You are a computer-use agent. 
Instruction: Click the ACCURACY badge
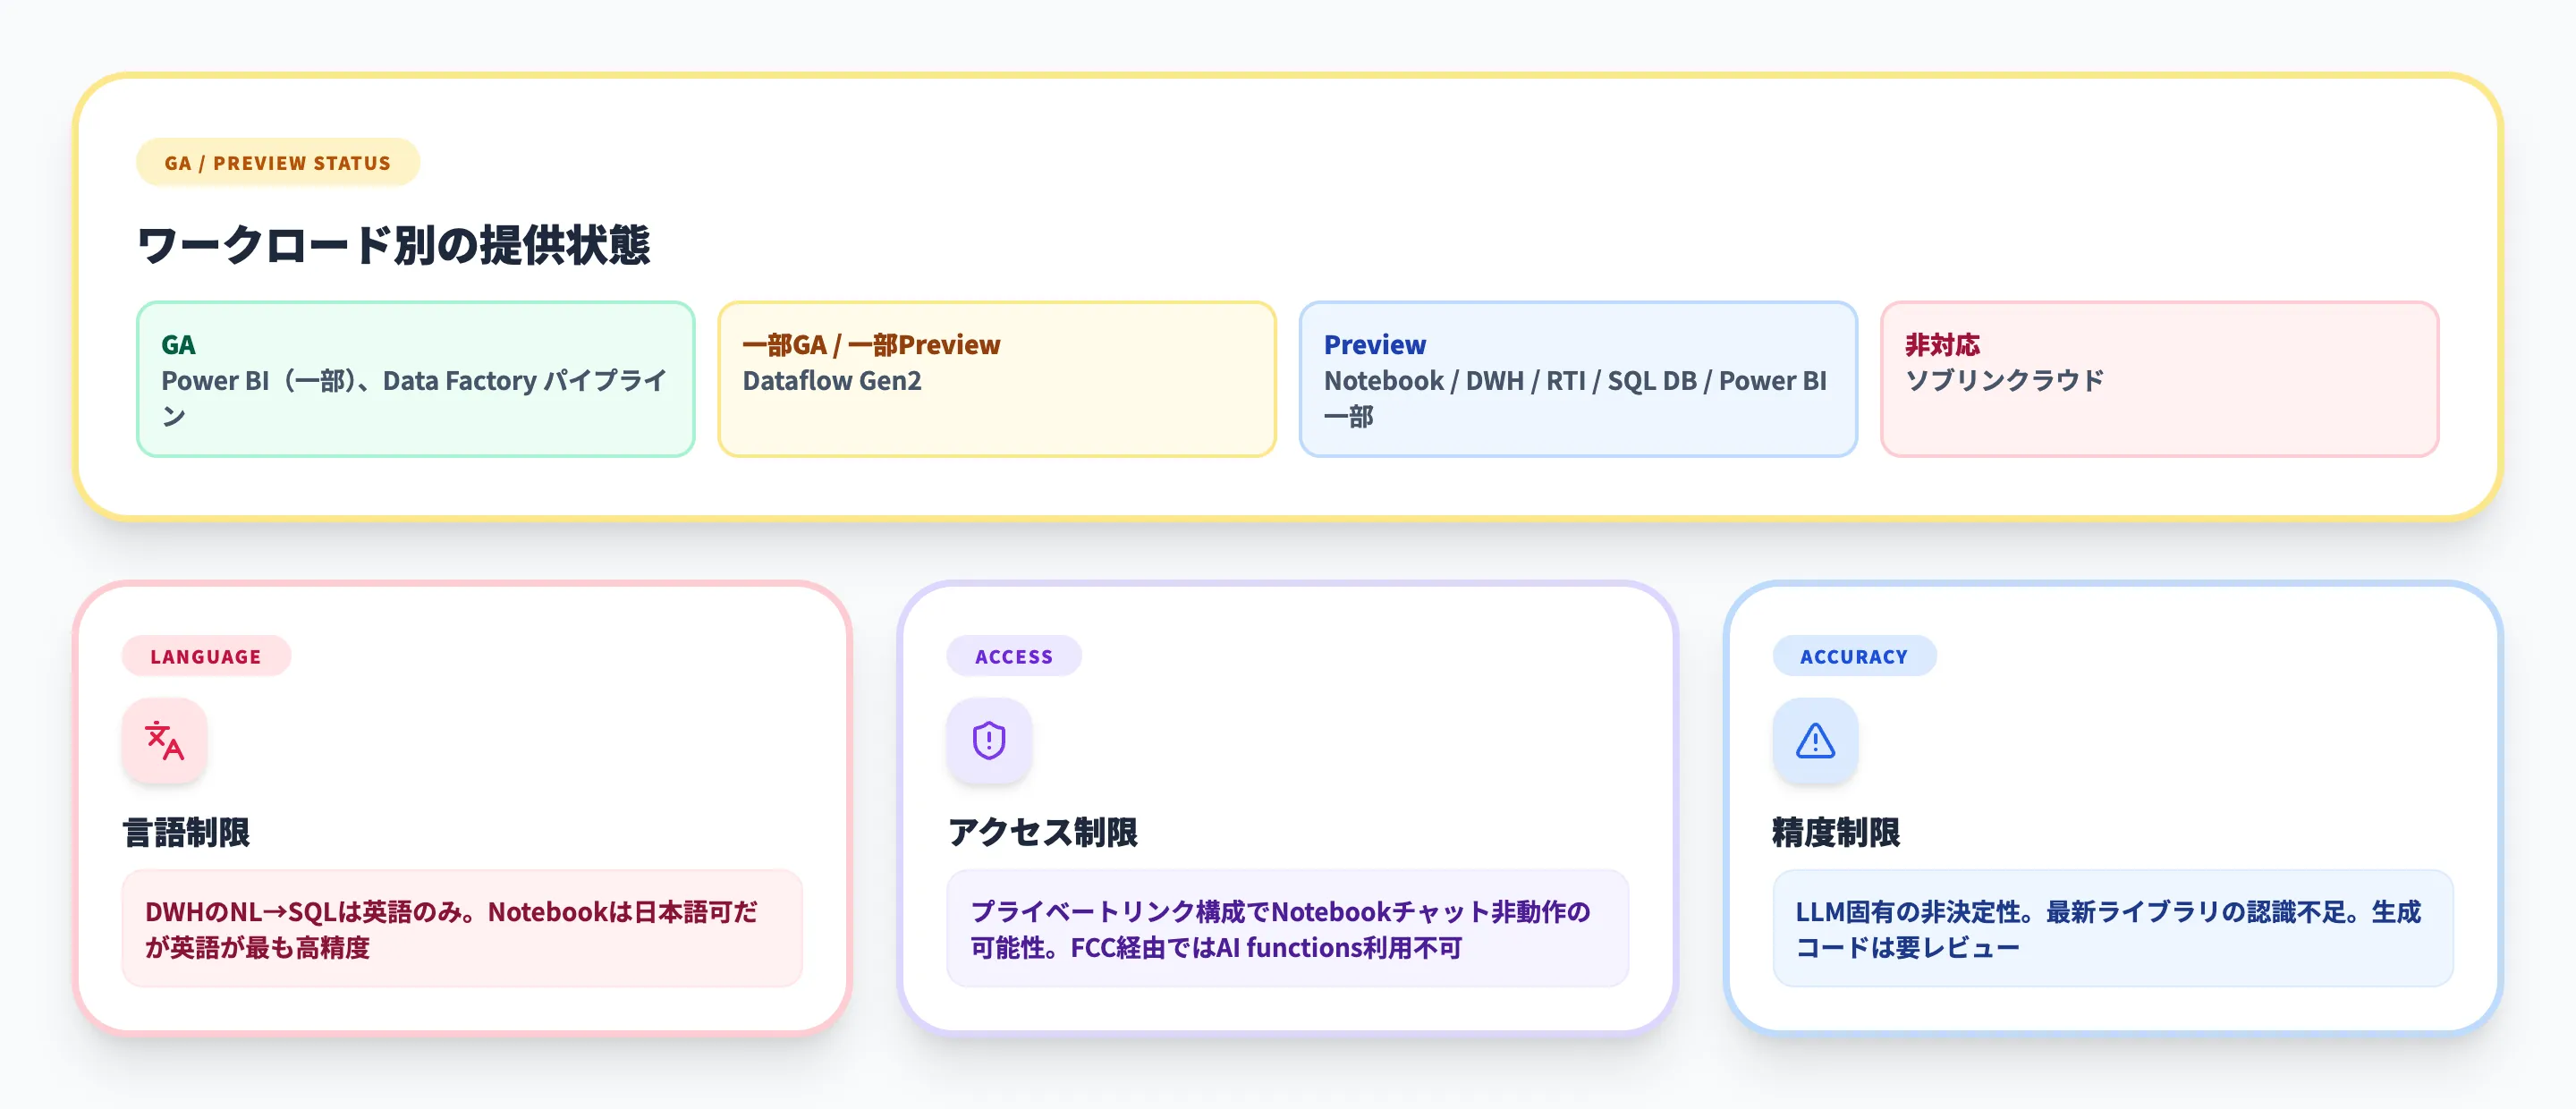coord(1854,656)
